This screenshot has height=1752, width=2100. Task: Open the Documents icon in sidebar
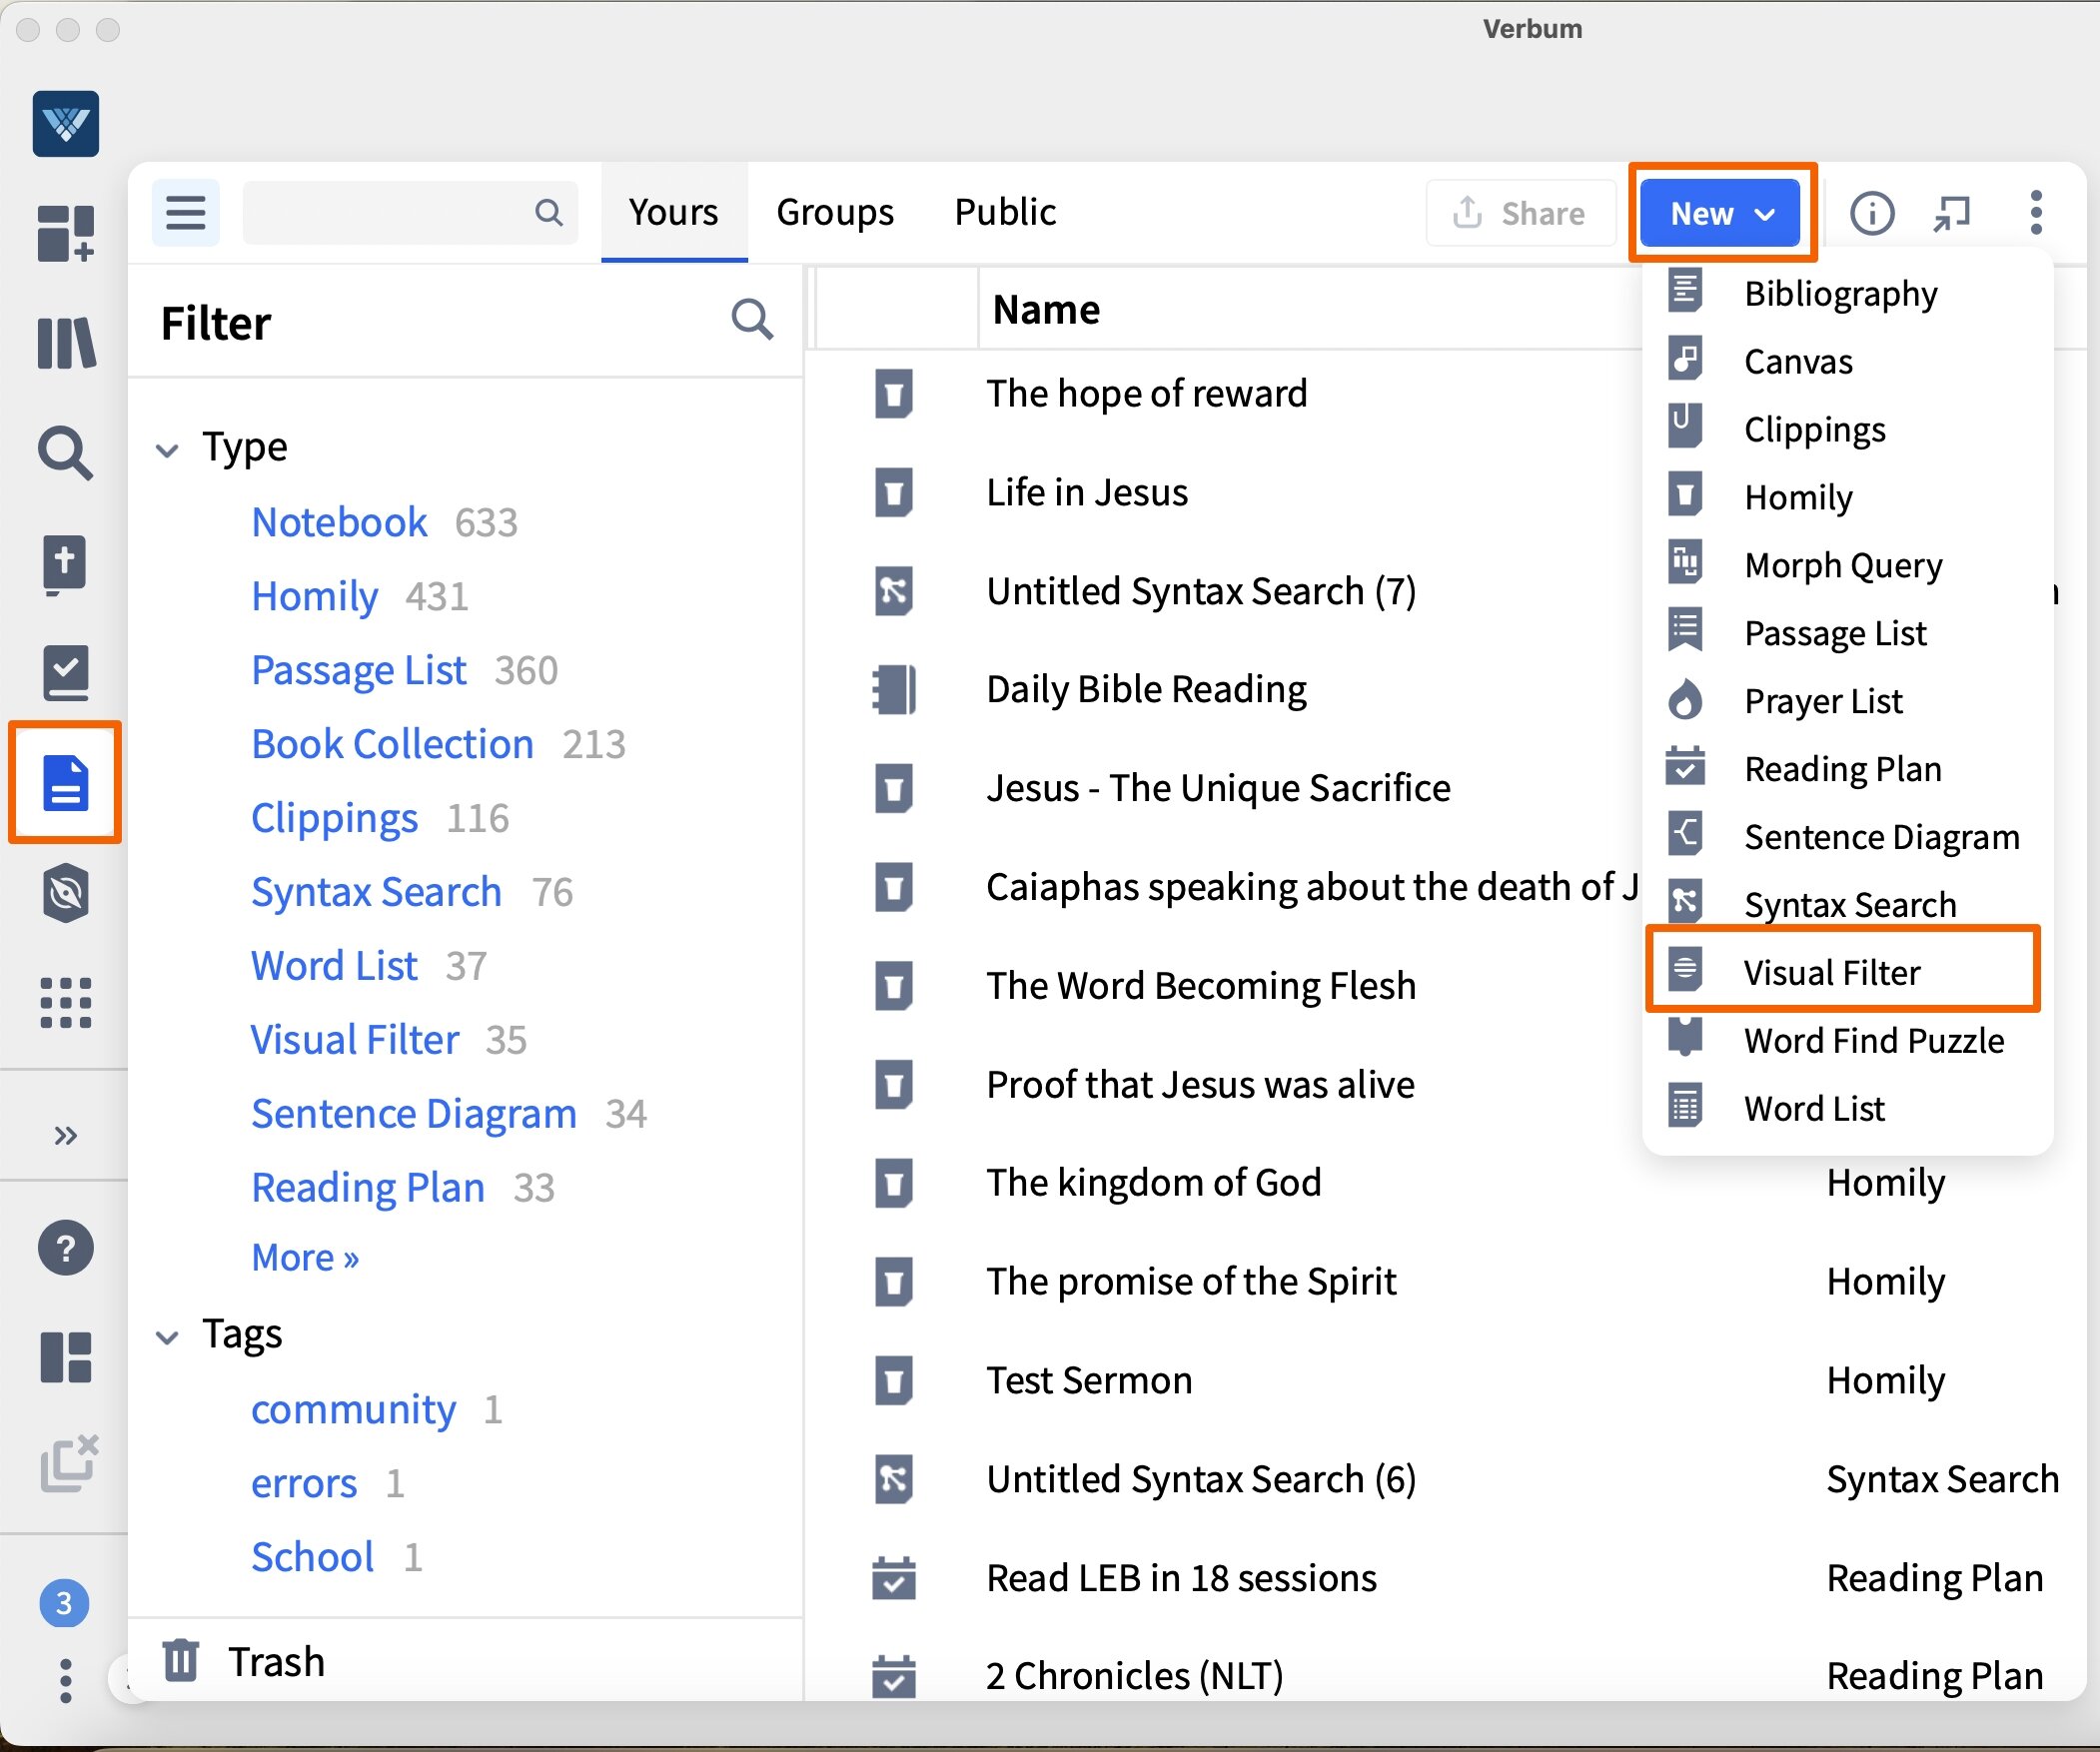click(x=66, y=782)
